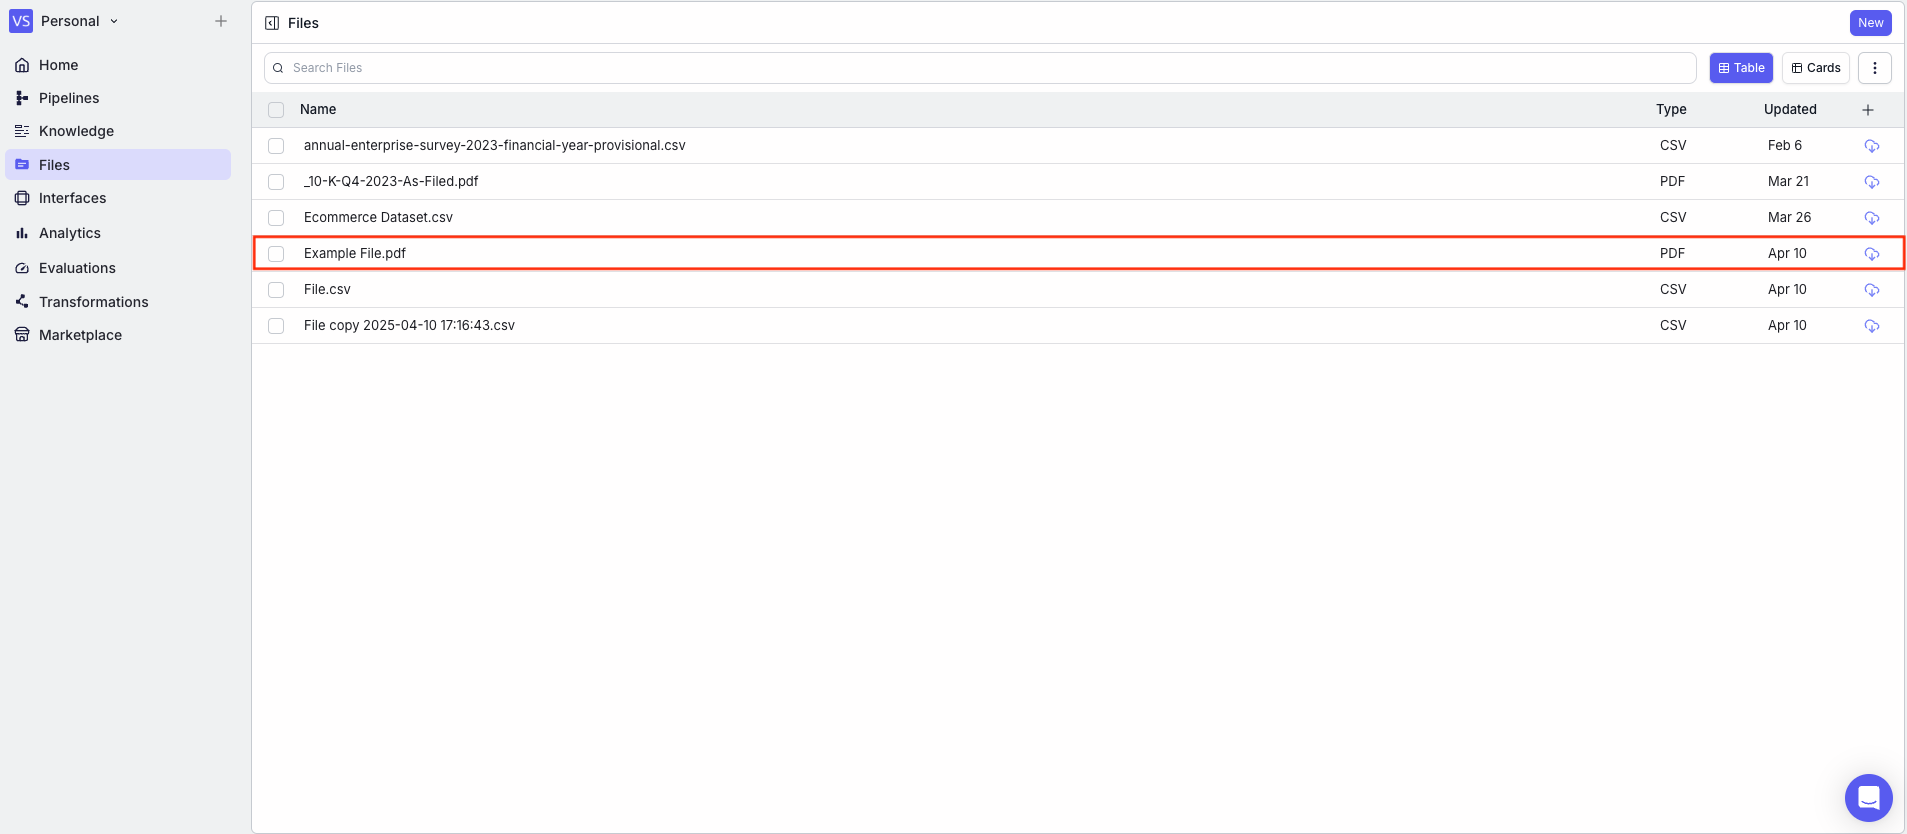Screen dimensions: 1907x834
Task: Download the File copy csv
Action: click(x=1872, y=326)
